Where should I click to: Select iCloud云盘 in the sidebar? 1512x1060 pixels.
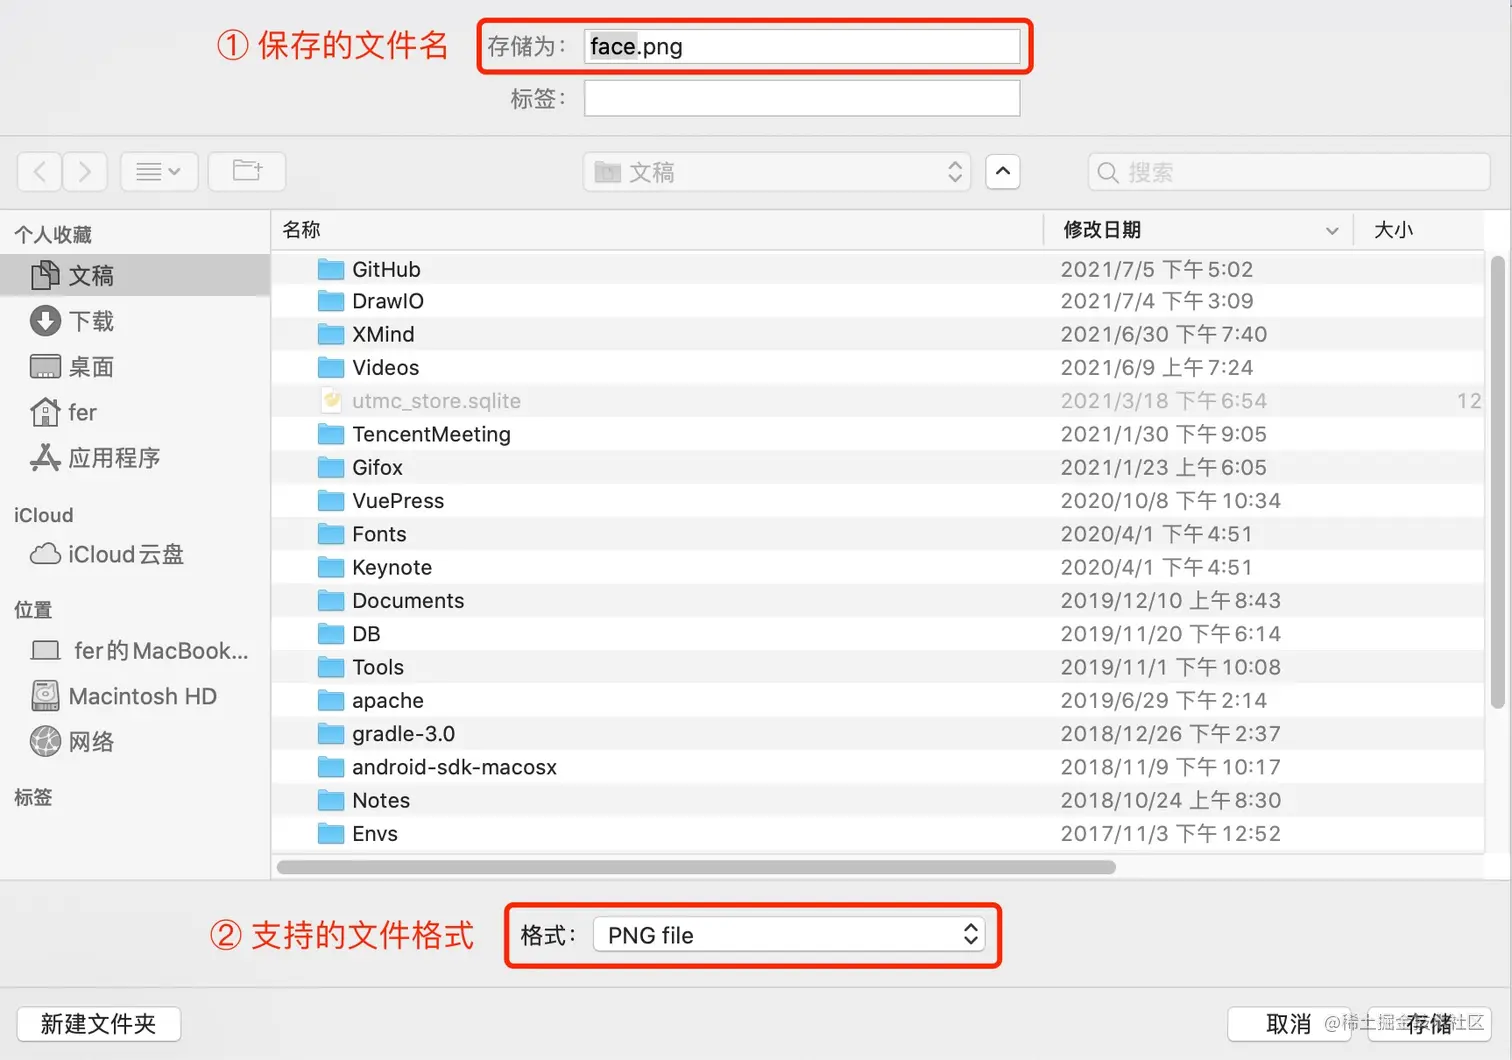pos(135,554)
